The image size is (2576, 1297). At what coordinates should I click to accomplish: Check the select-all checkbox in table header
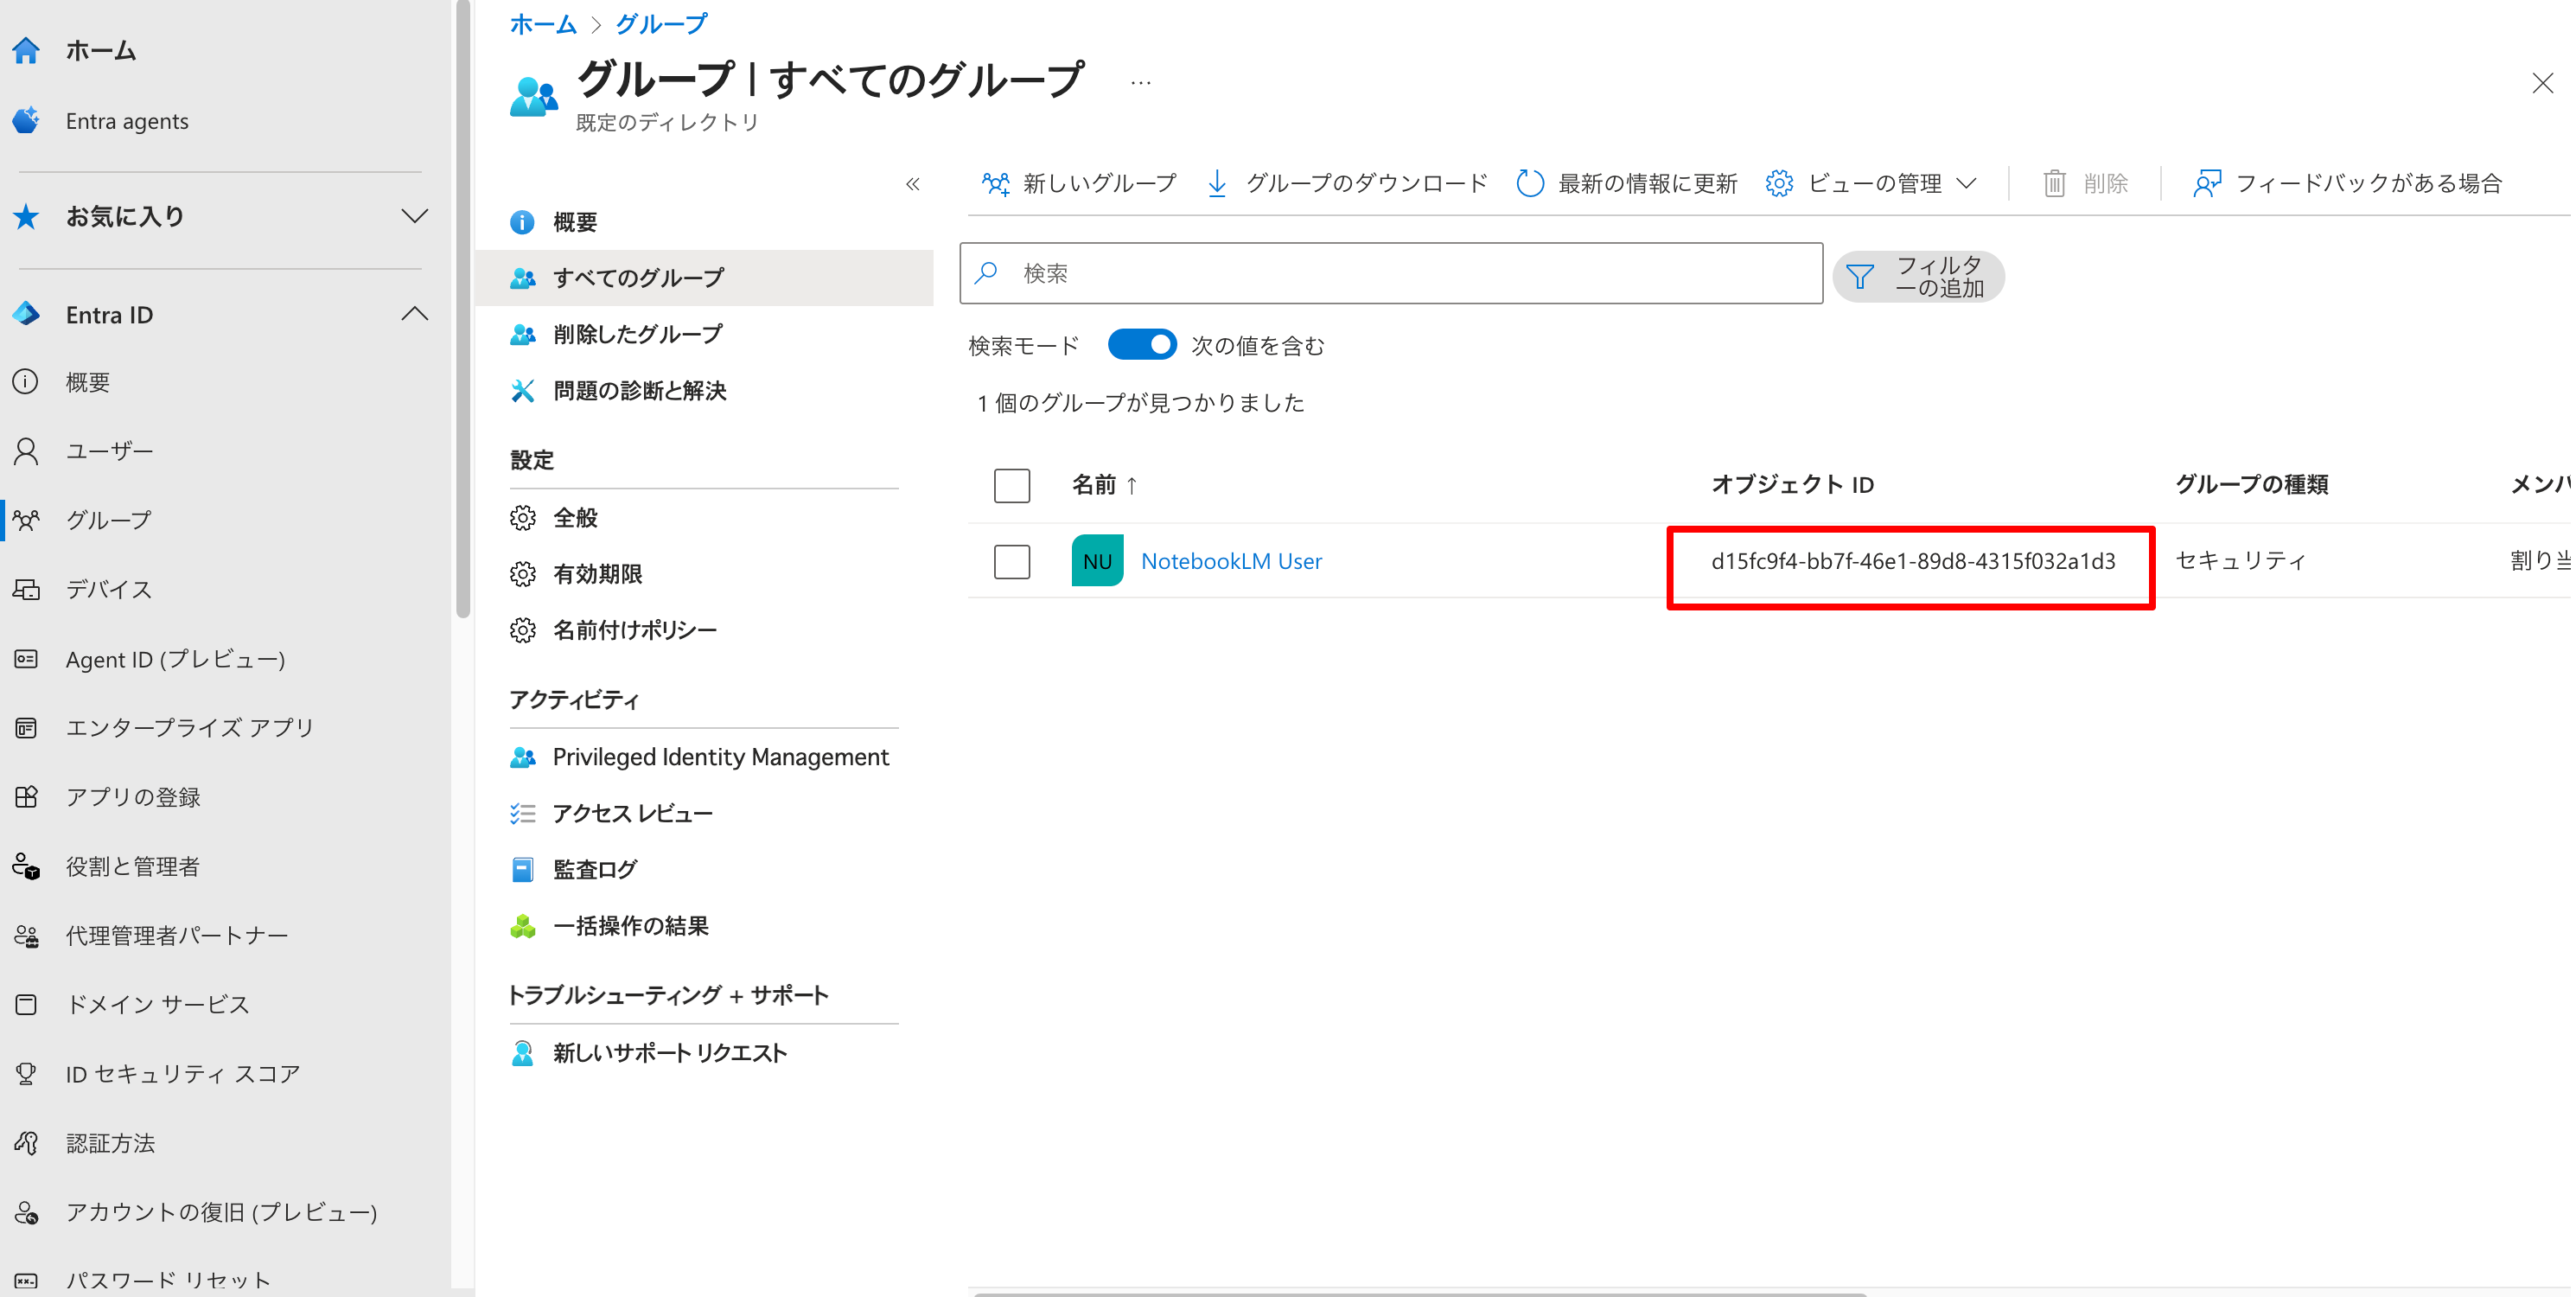tap(1011, 485)
